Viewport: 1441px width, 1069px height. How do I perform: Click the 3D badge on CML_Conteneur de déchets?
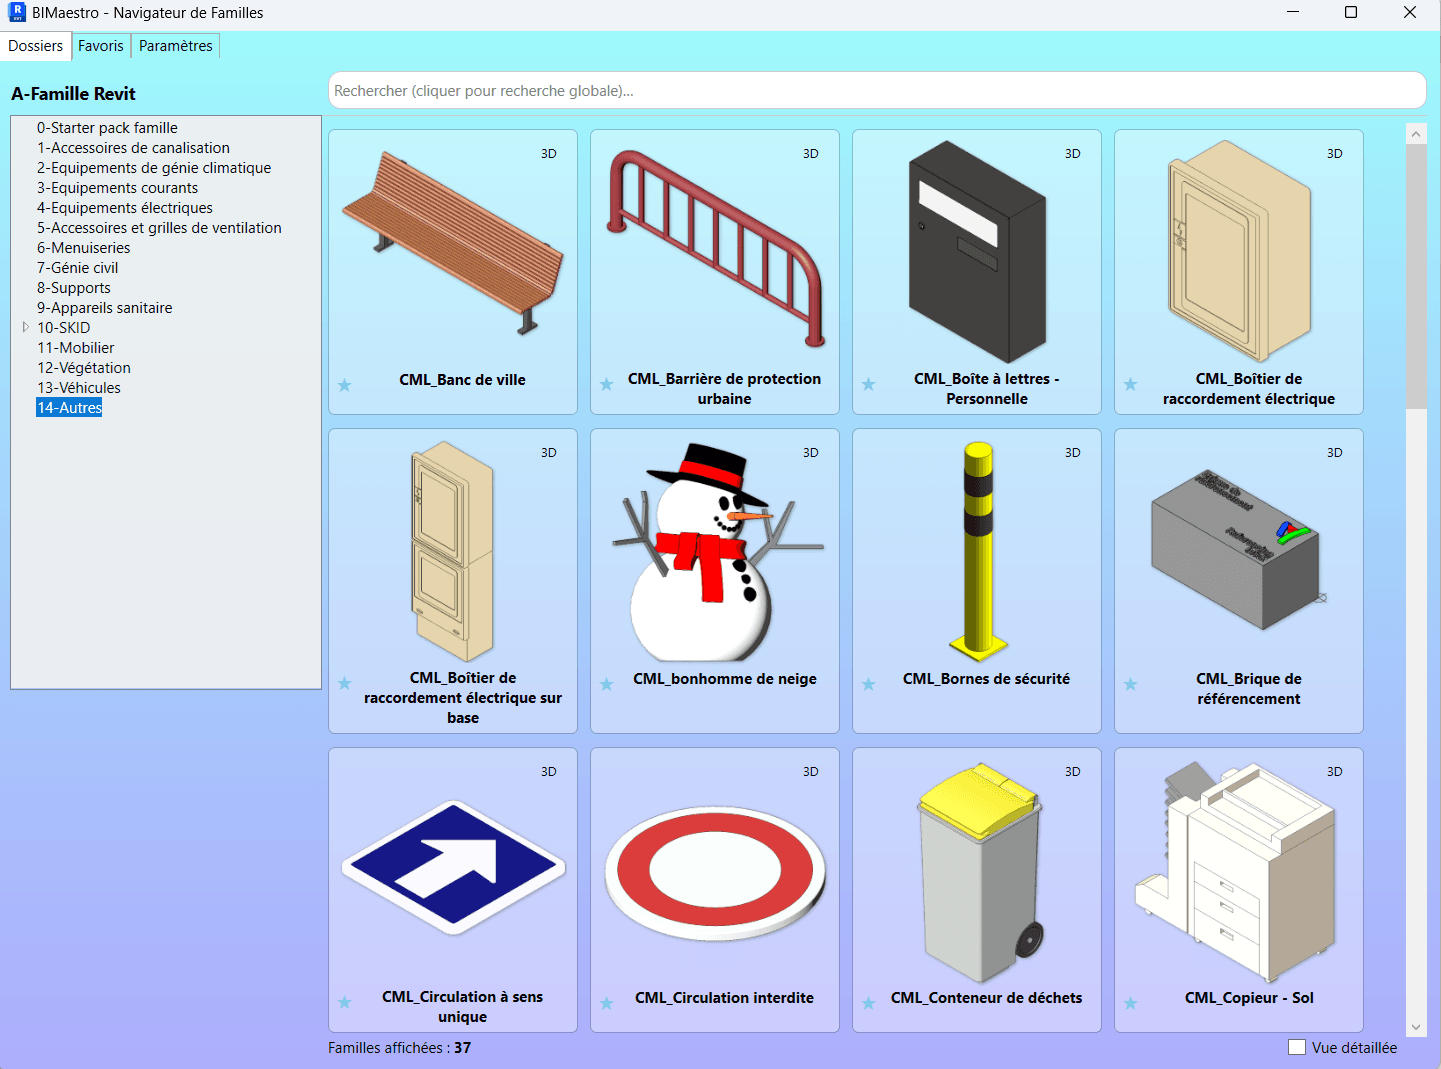[x=1072, y=771]
